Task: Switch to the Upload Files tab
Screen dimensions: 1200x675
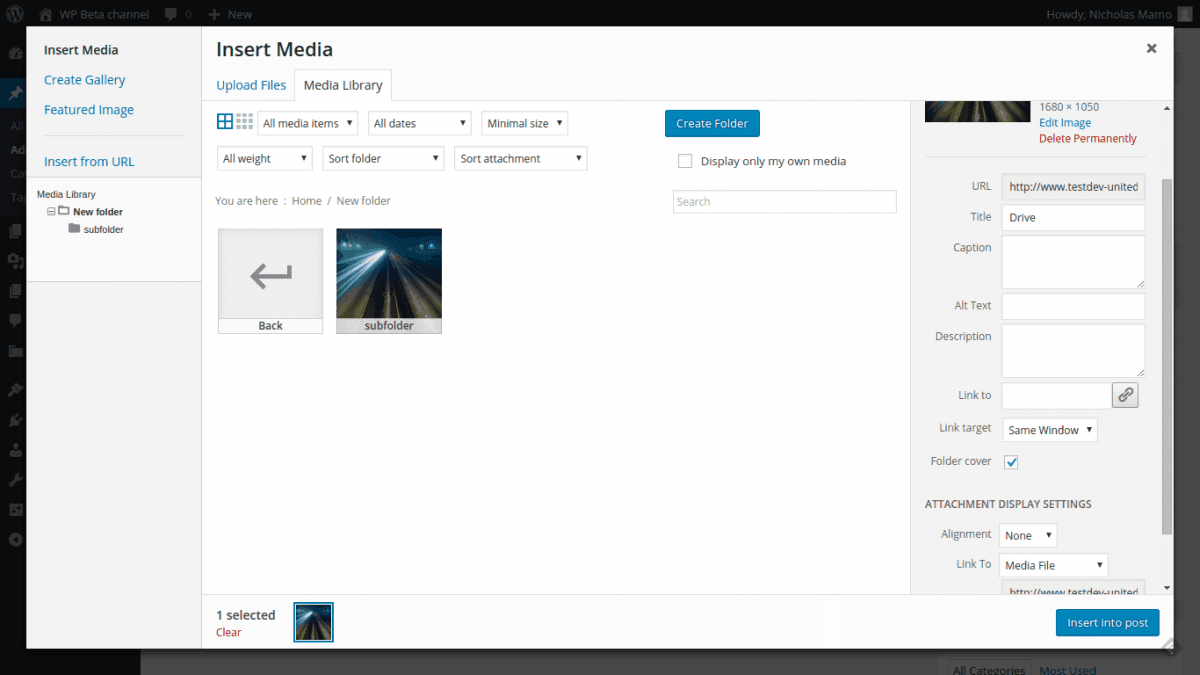Action: coord(251,85)
